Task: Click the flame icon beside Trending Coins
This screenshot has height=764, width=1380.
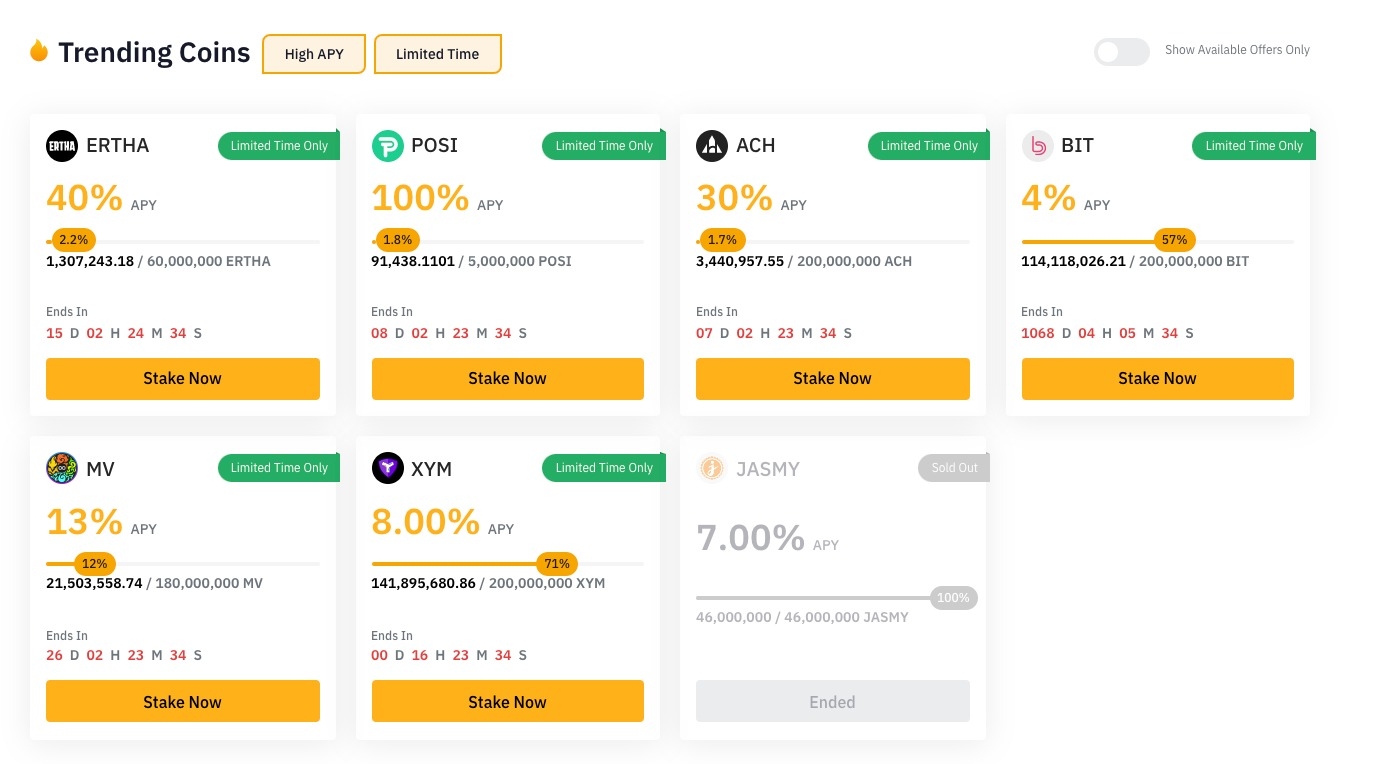Action: (x=39, y=51)
